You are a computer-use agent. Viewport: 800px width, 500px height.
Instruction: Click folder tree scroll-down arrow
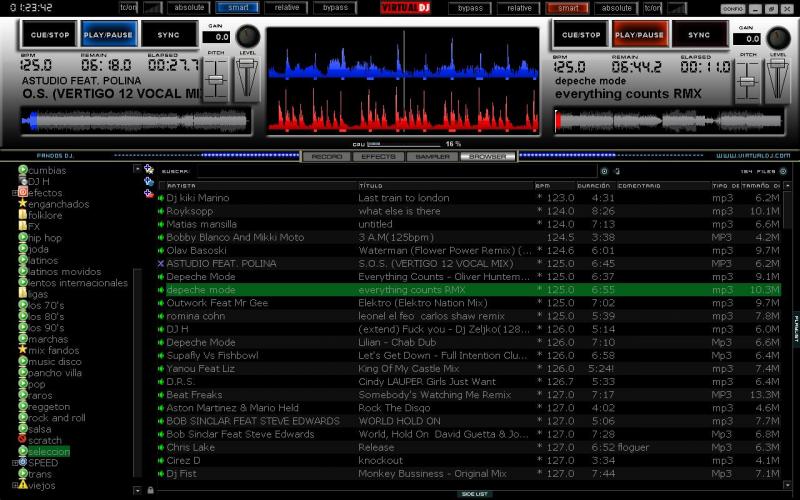click(137, 490)
